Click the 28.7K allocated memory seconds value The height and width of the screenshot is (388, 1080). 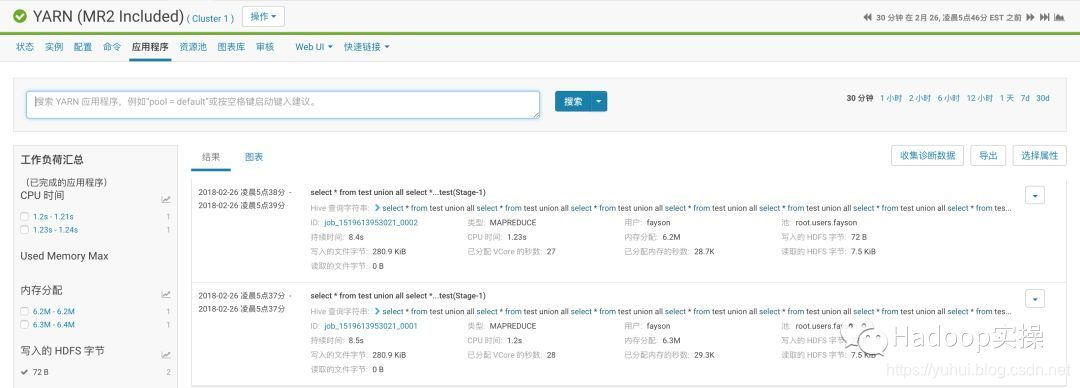click(x=705, y=252)
